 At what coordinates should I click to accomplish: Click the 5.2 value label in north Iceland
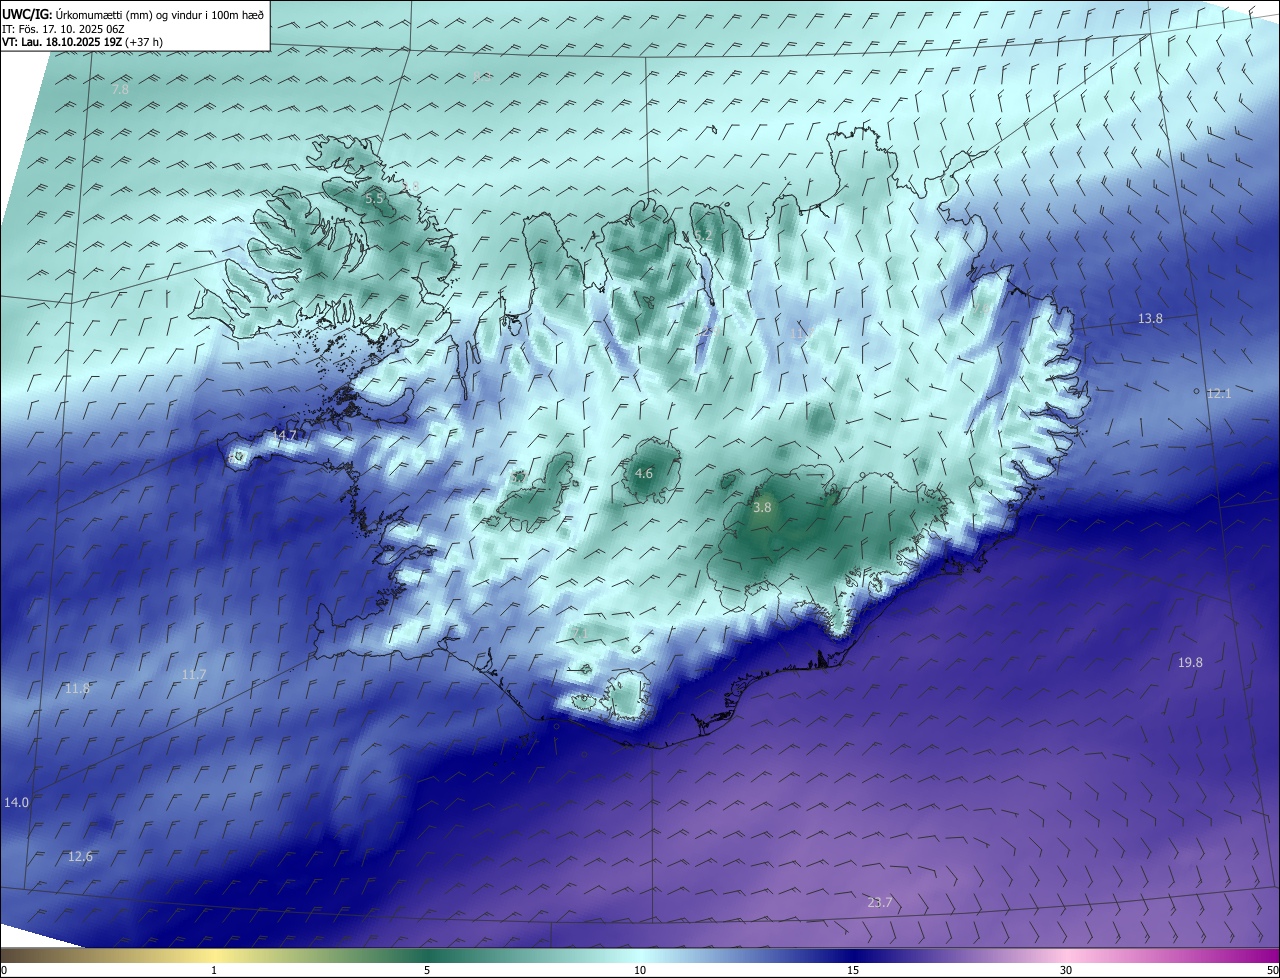[x=703, y=236]
